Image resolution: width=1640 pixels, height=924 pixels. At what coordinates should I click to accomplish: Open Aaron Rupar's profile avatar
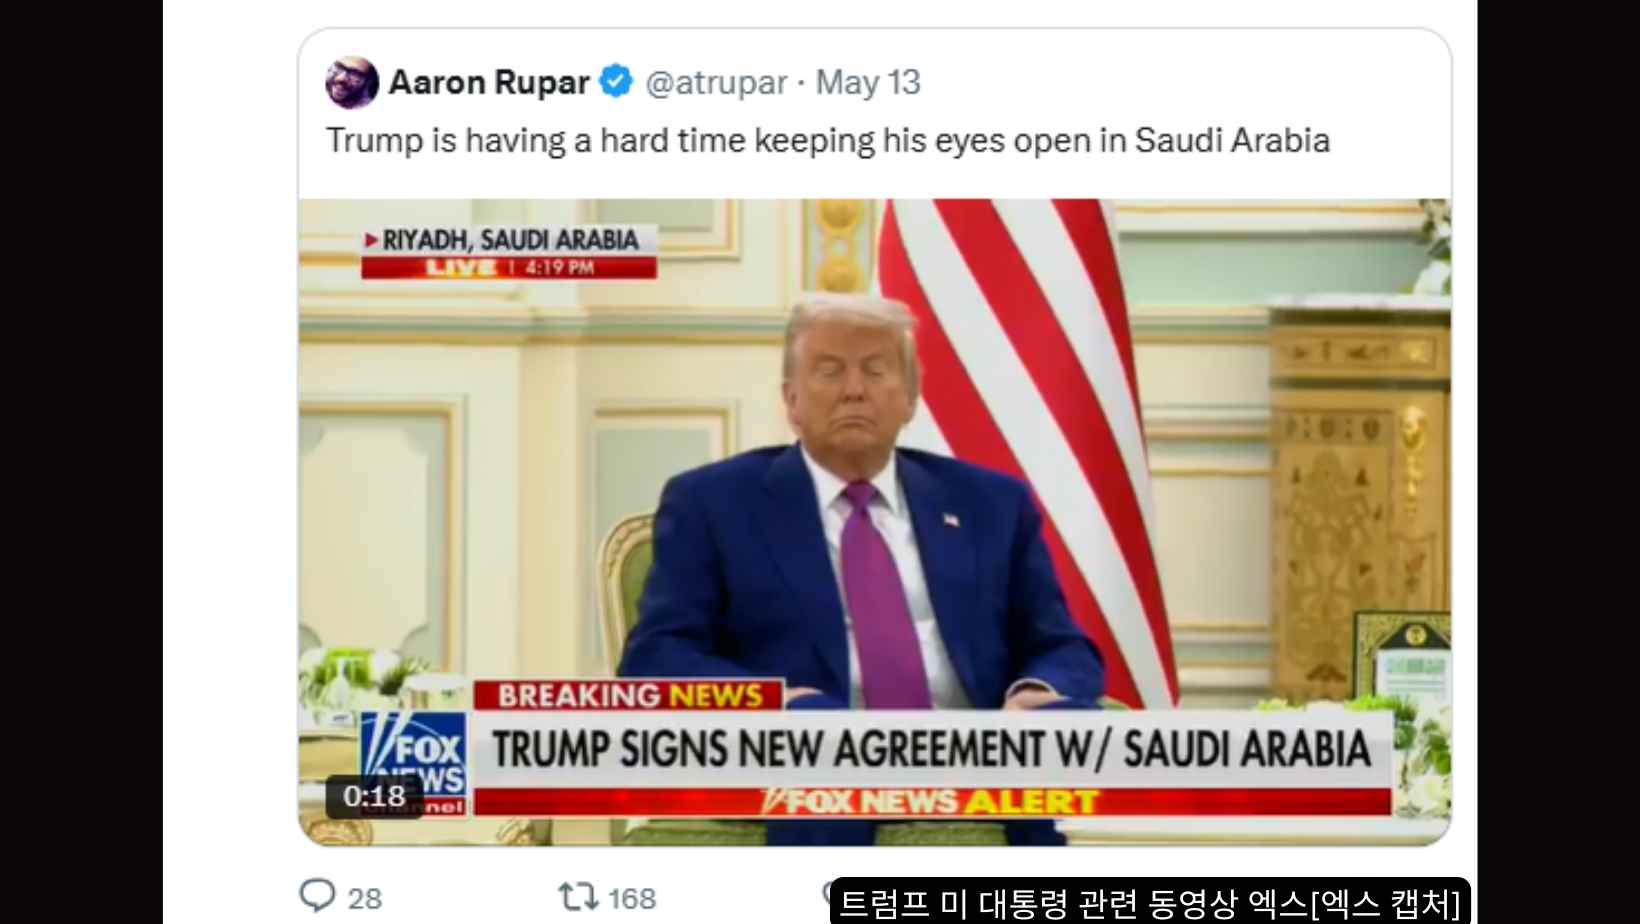[x=352, y=83]
